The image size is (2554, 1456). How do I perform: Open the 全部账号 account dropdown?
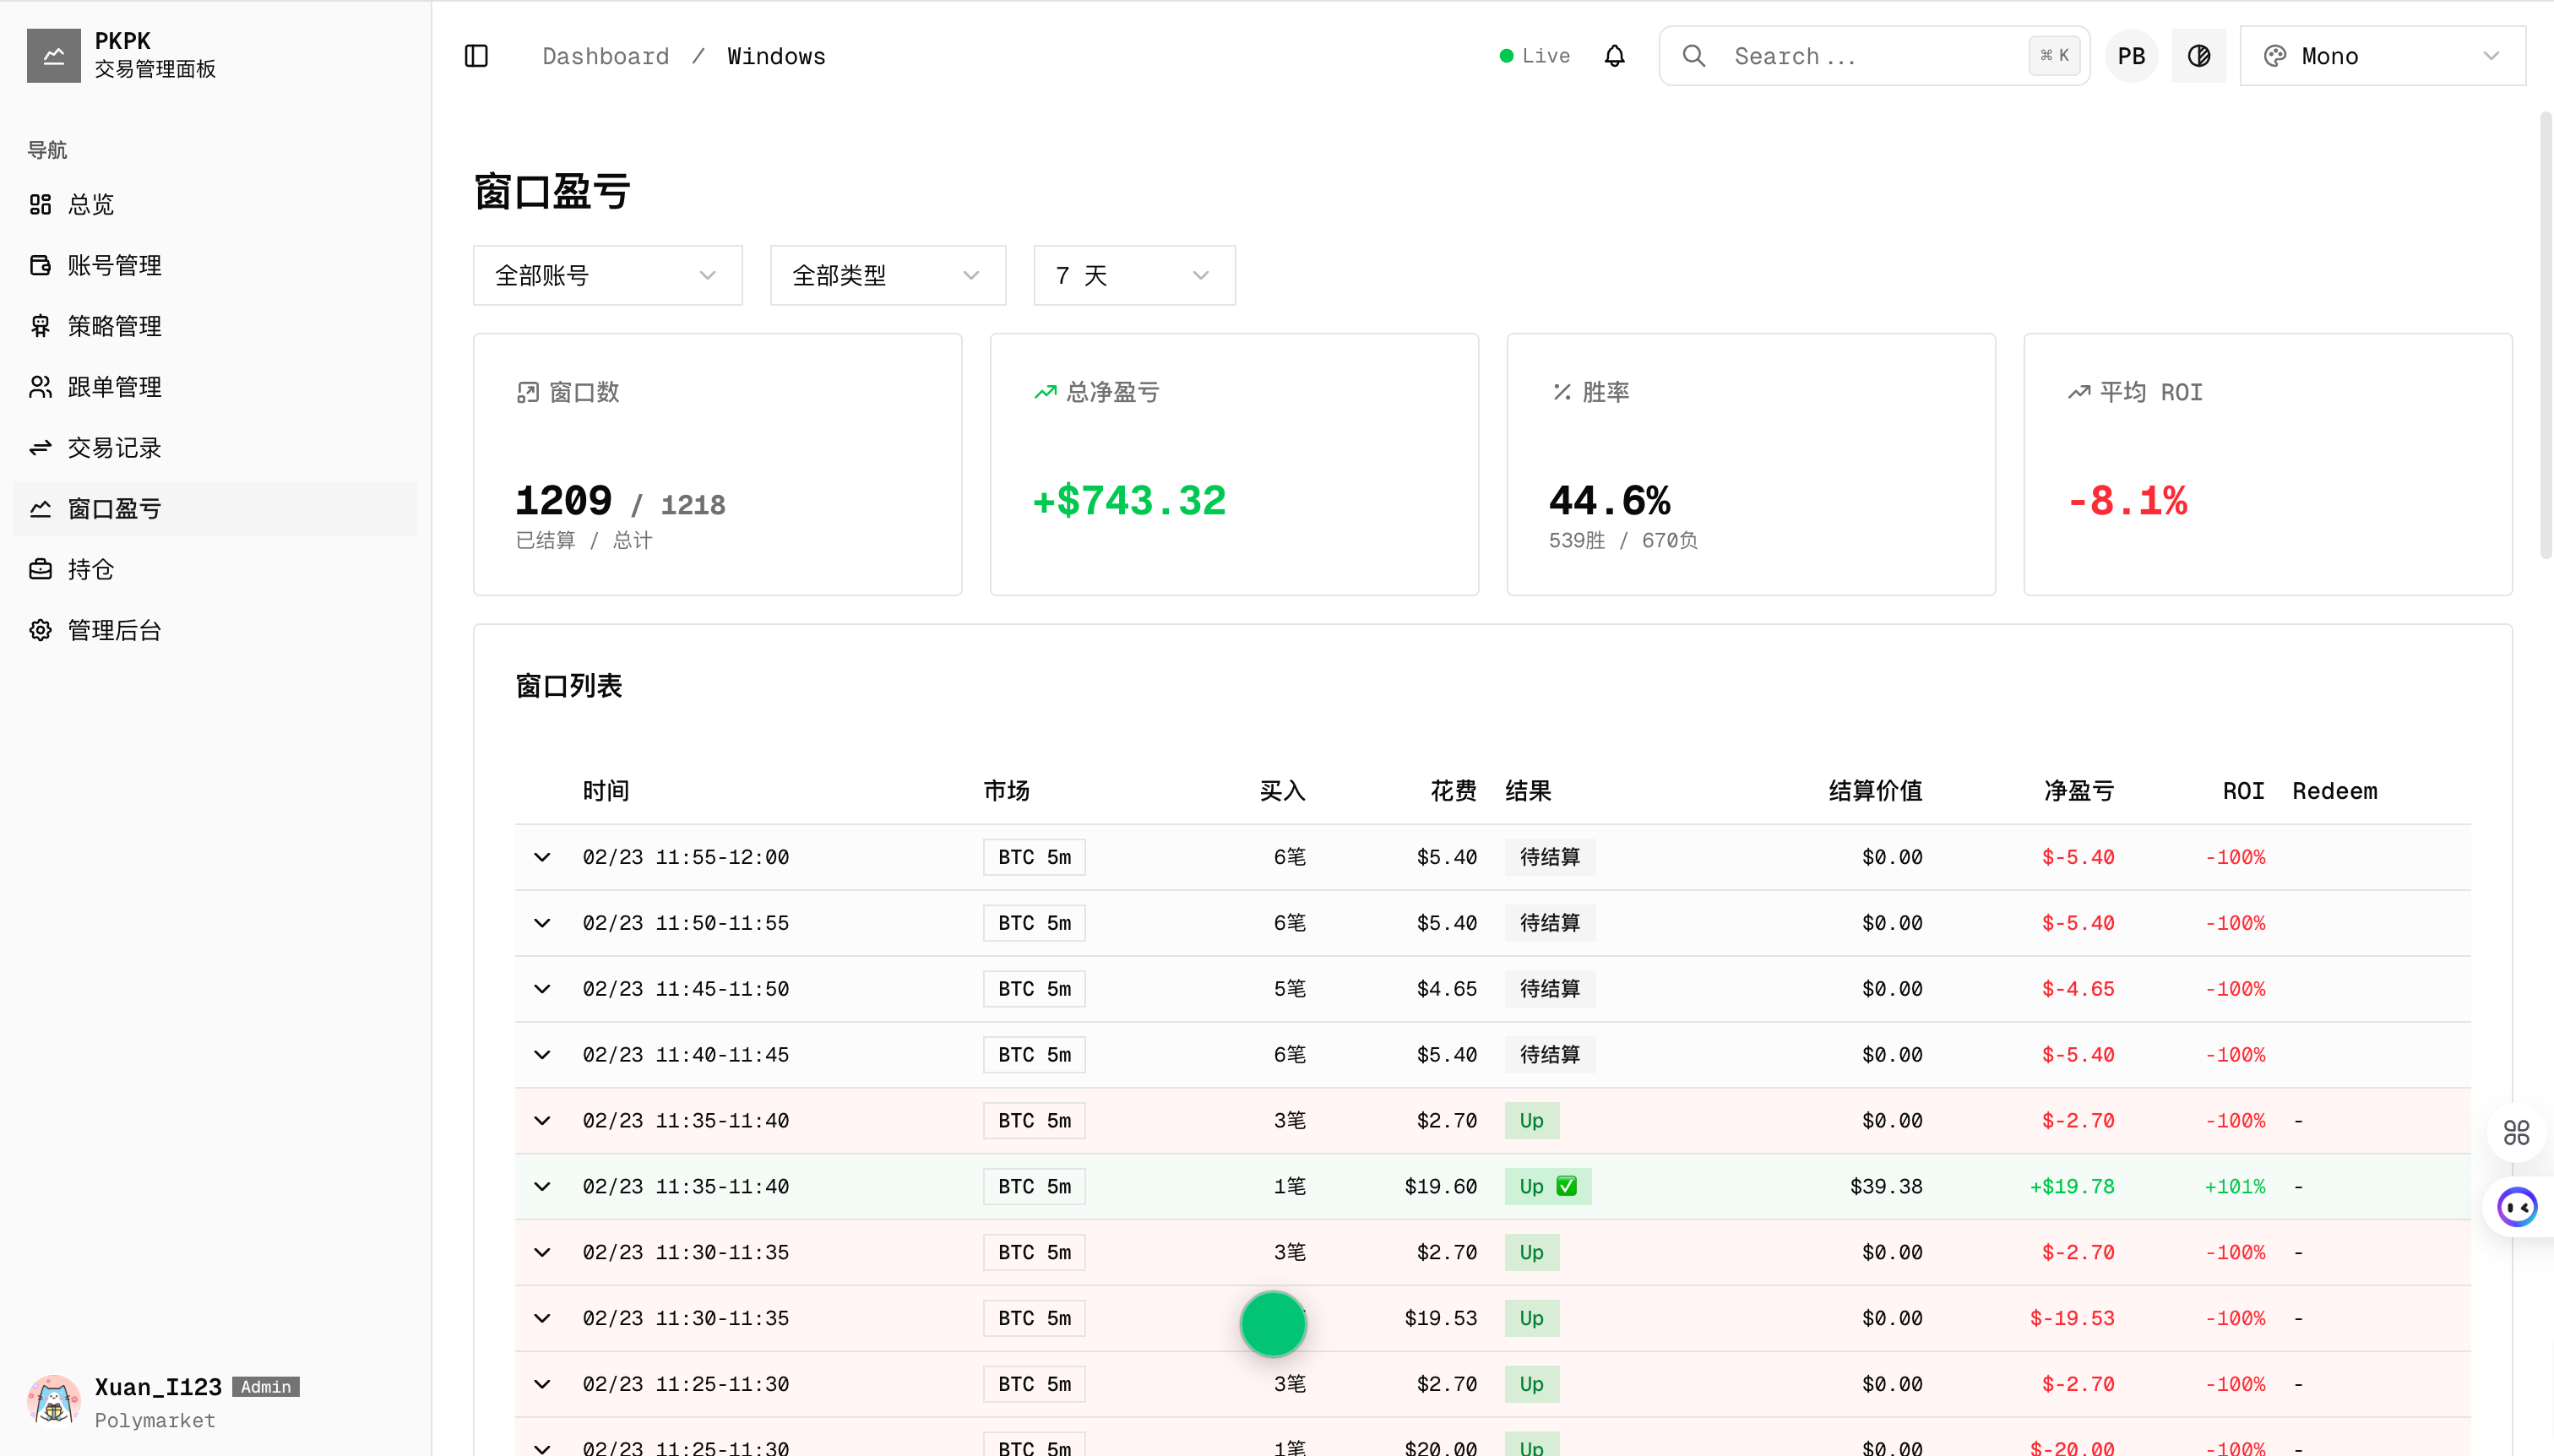[x=607, y=275]
